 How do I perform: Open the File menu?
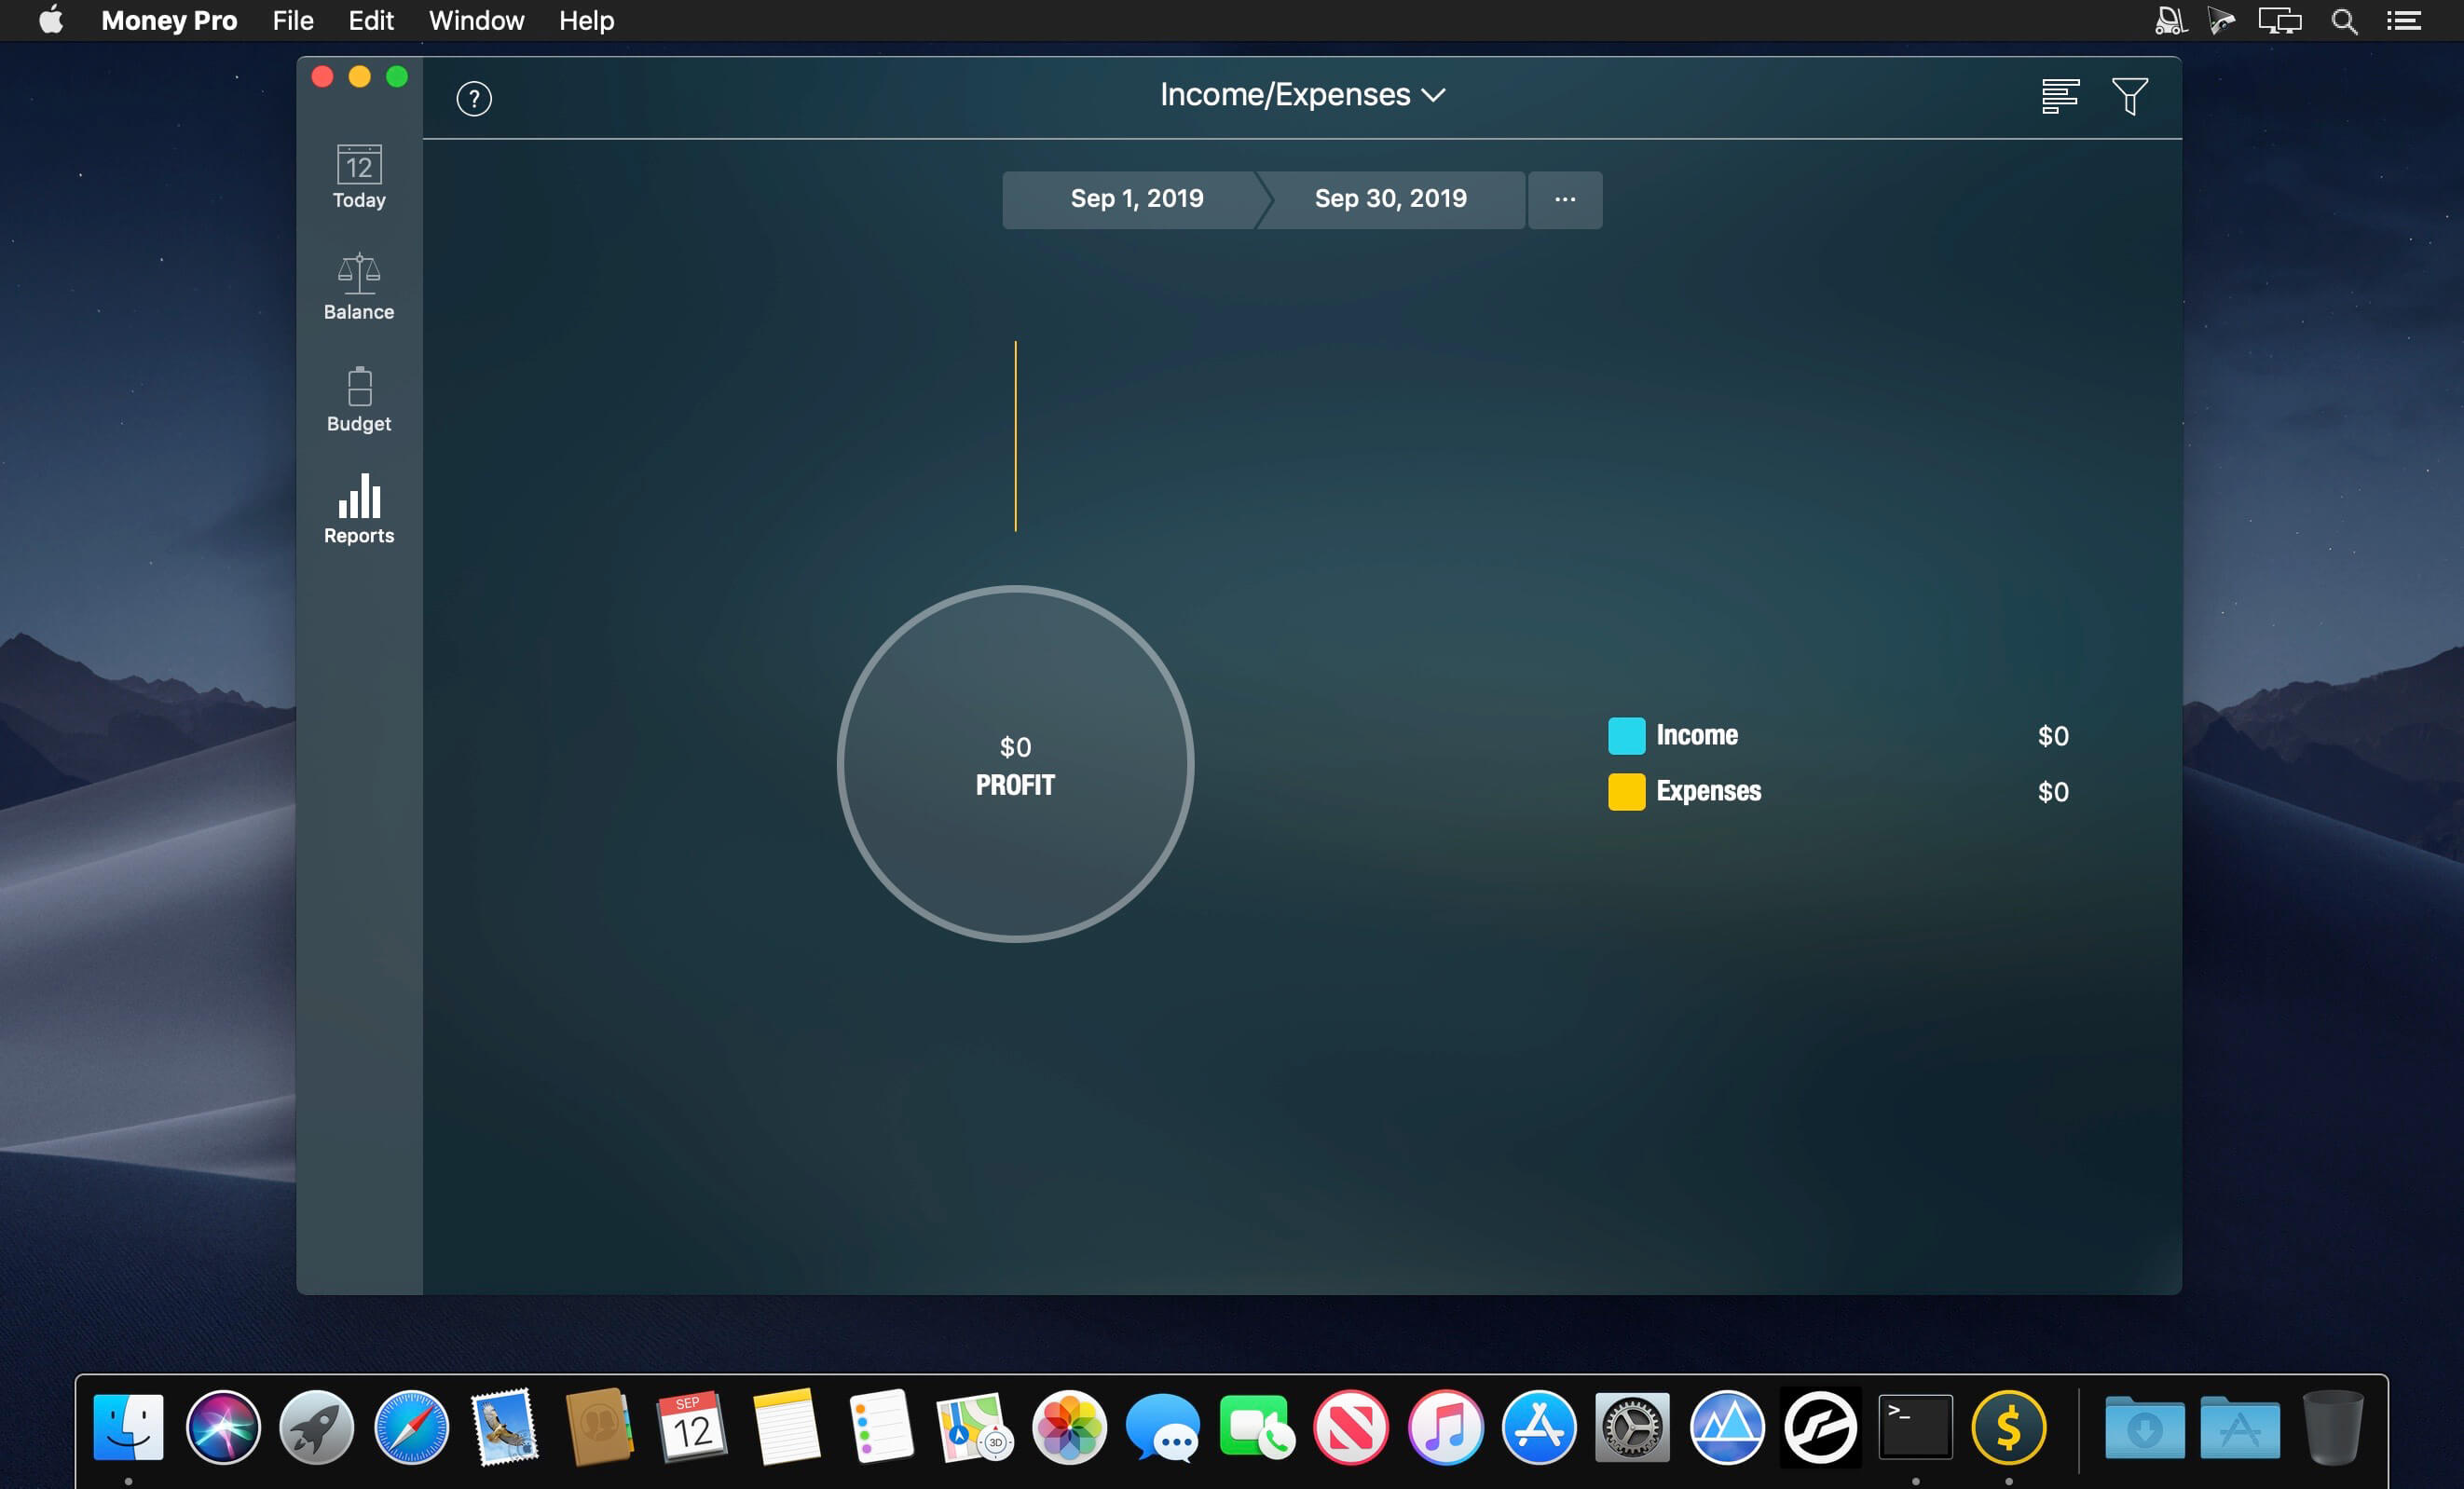click(x=293, y=21)
